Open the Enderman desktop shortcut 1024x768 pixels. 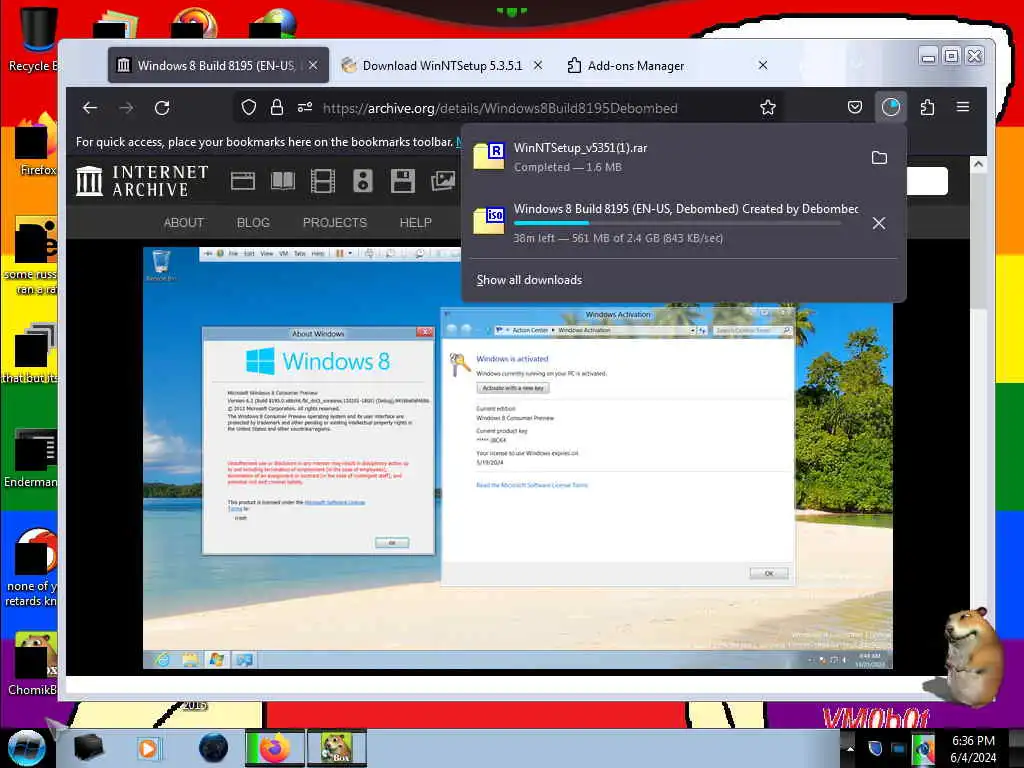[31, 458]
